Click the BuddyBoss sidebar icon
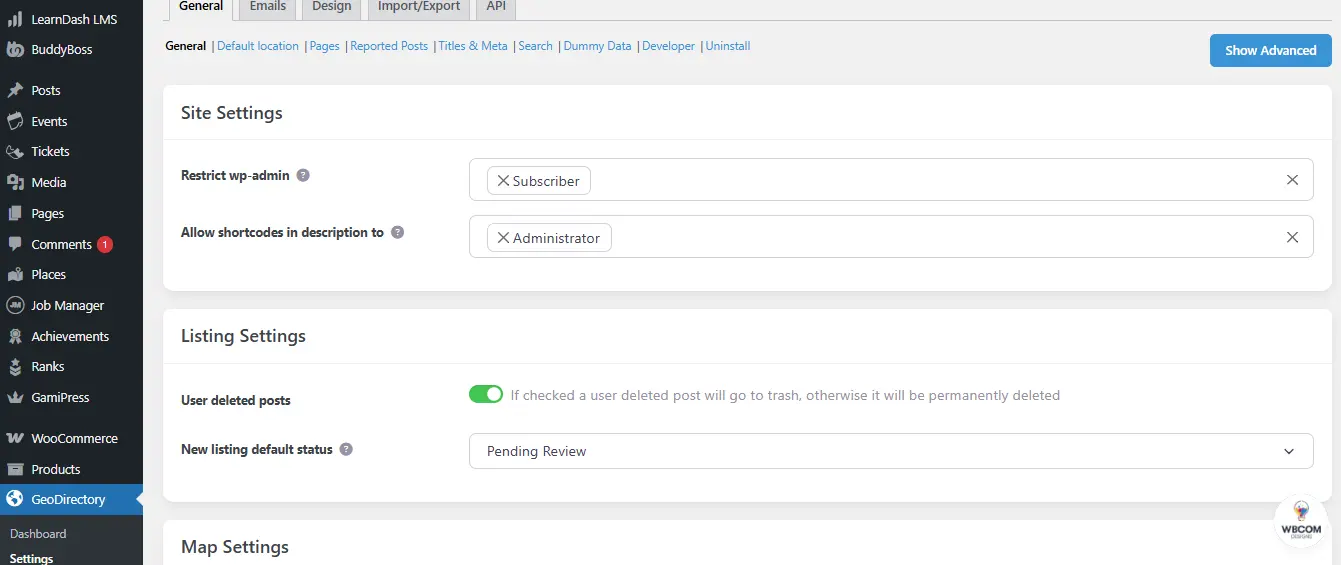Screen dimensions: 1341x565 coord(15,49)
